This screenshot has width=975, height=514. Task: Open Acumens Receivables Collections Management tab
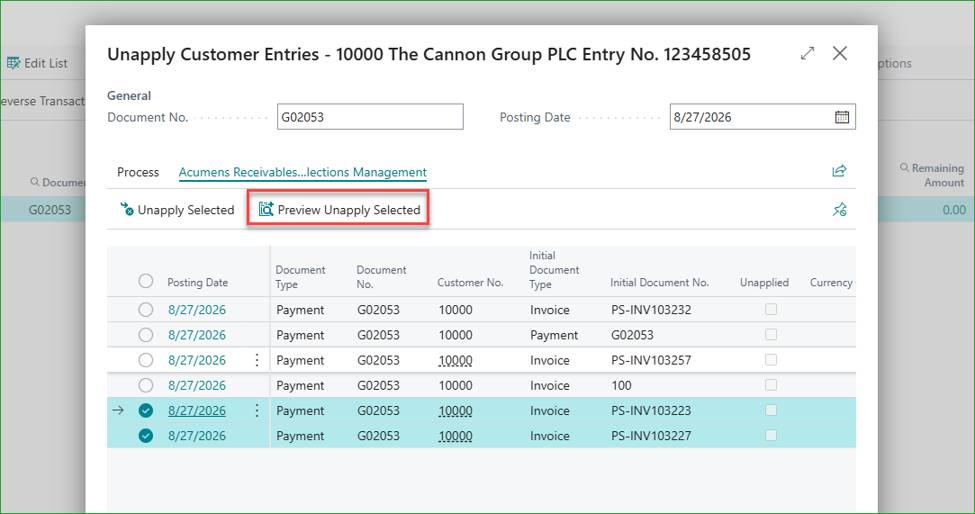click(302, 172)
